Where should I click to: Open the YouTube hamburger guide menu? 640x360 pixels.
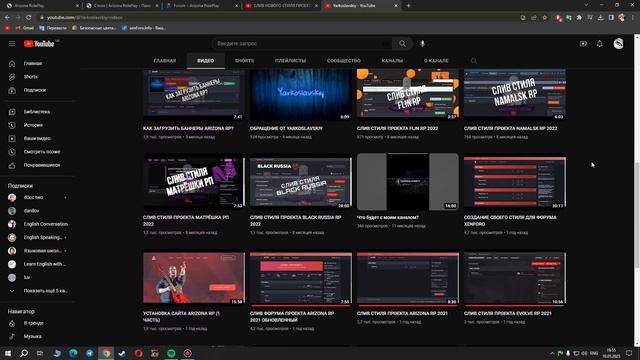[12, 44]
